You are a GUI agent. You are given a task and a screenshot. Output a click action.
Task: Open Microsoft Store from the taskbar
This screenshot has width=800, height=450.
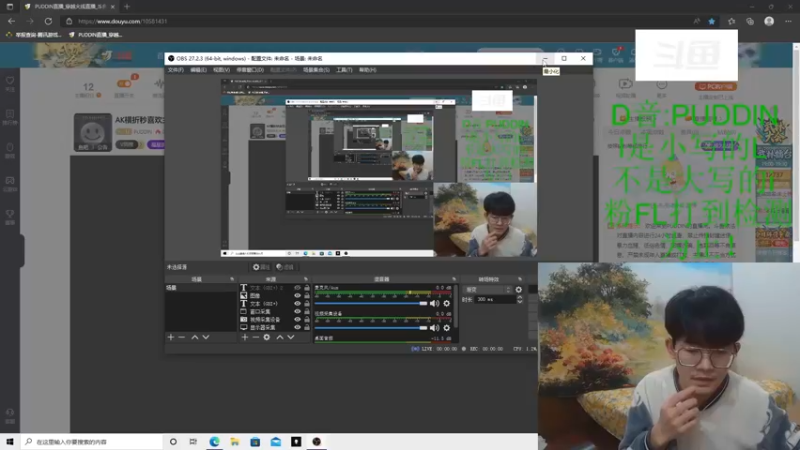tap(255, 442)
